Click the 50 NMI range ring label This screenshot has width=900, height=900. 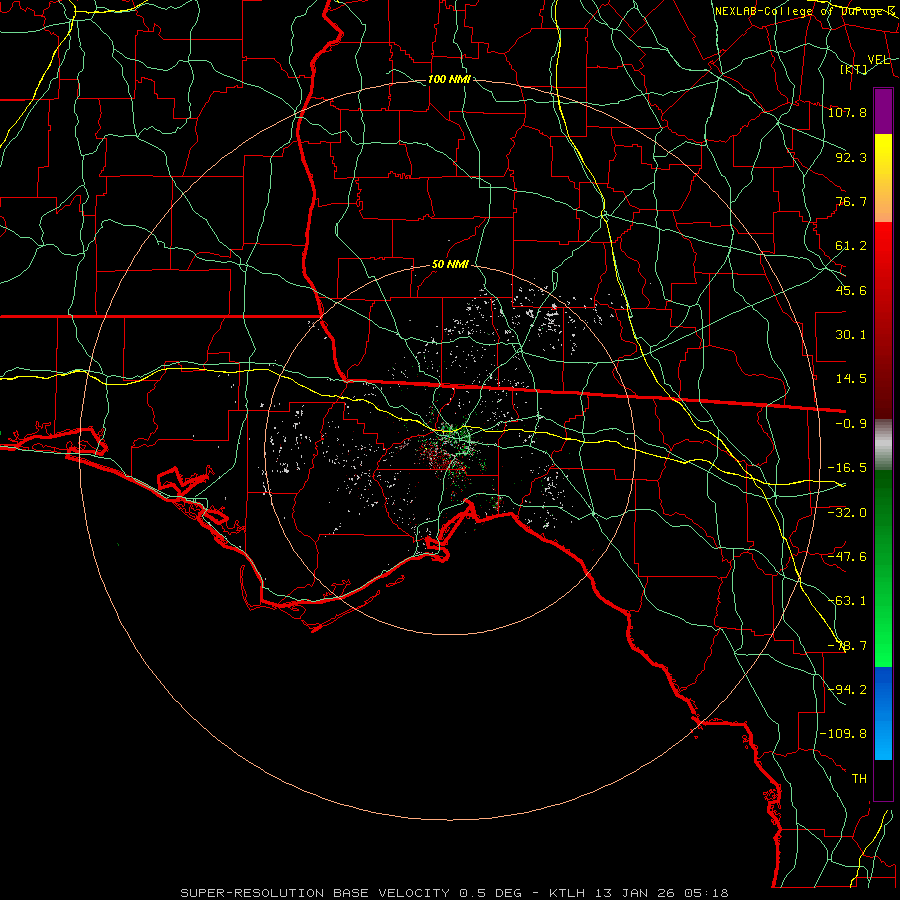[x=450, y=265]
